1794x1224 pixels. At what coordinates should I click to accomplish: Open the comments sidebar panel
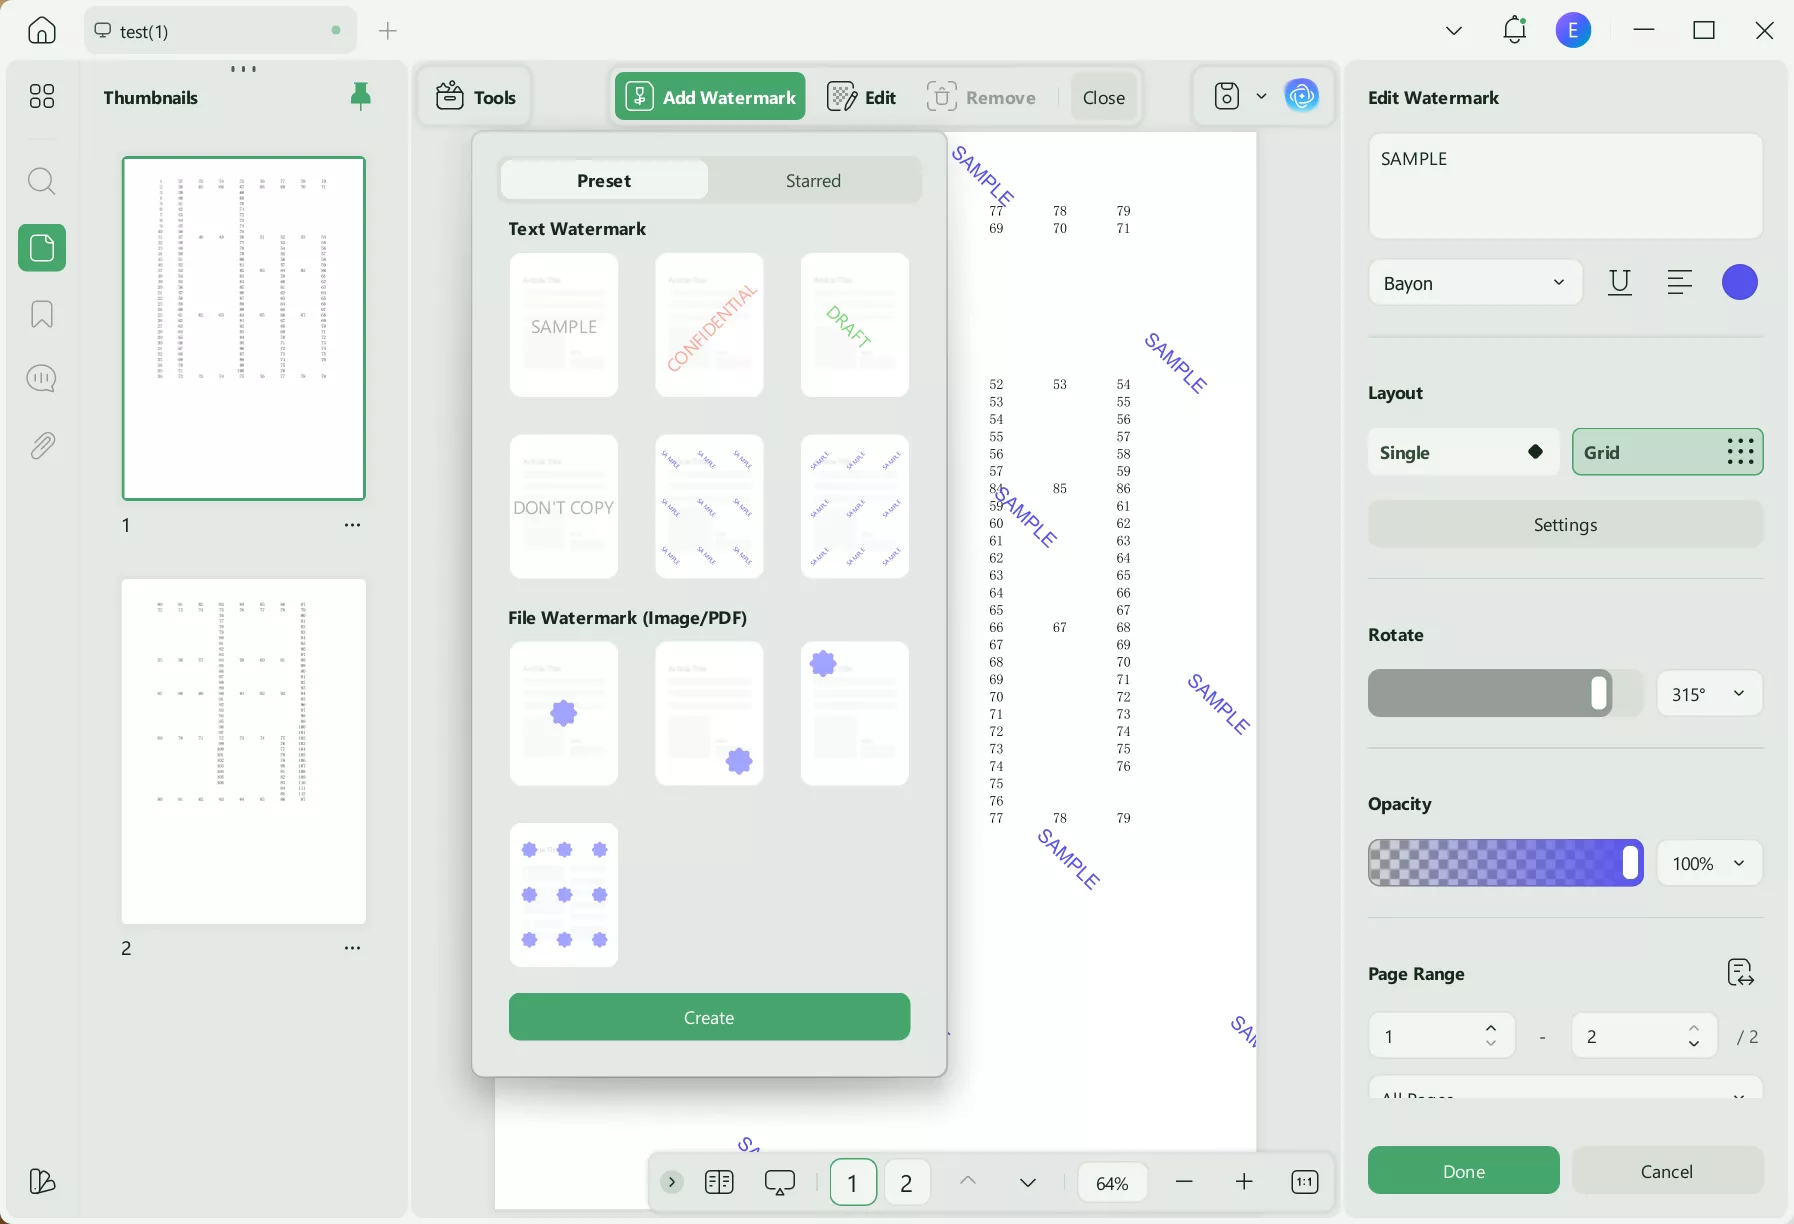[42, 379]
